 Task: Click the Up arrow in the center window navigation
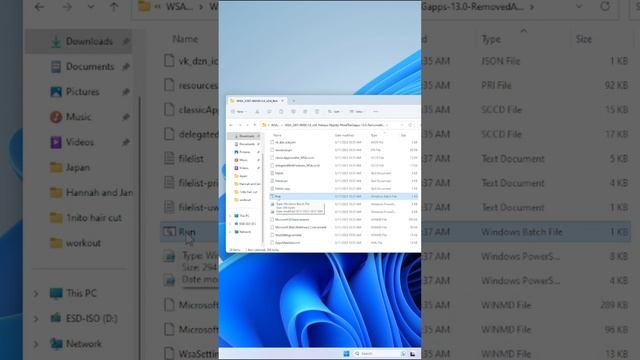255,125
